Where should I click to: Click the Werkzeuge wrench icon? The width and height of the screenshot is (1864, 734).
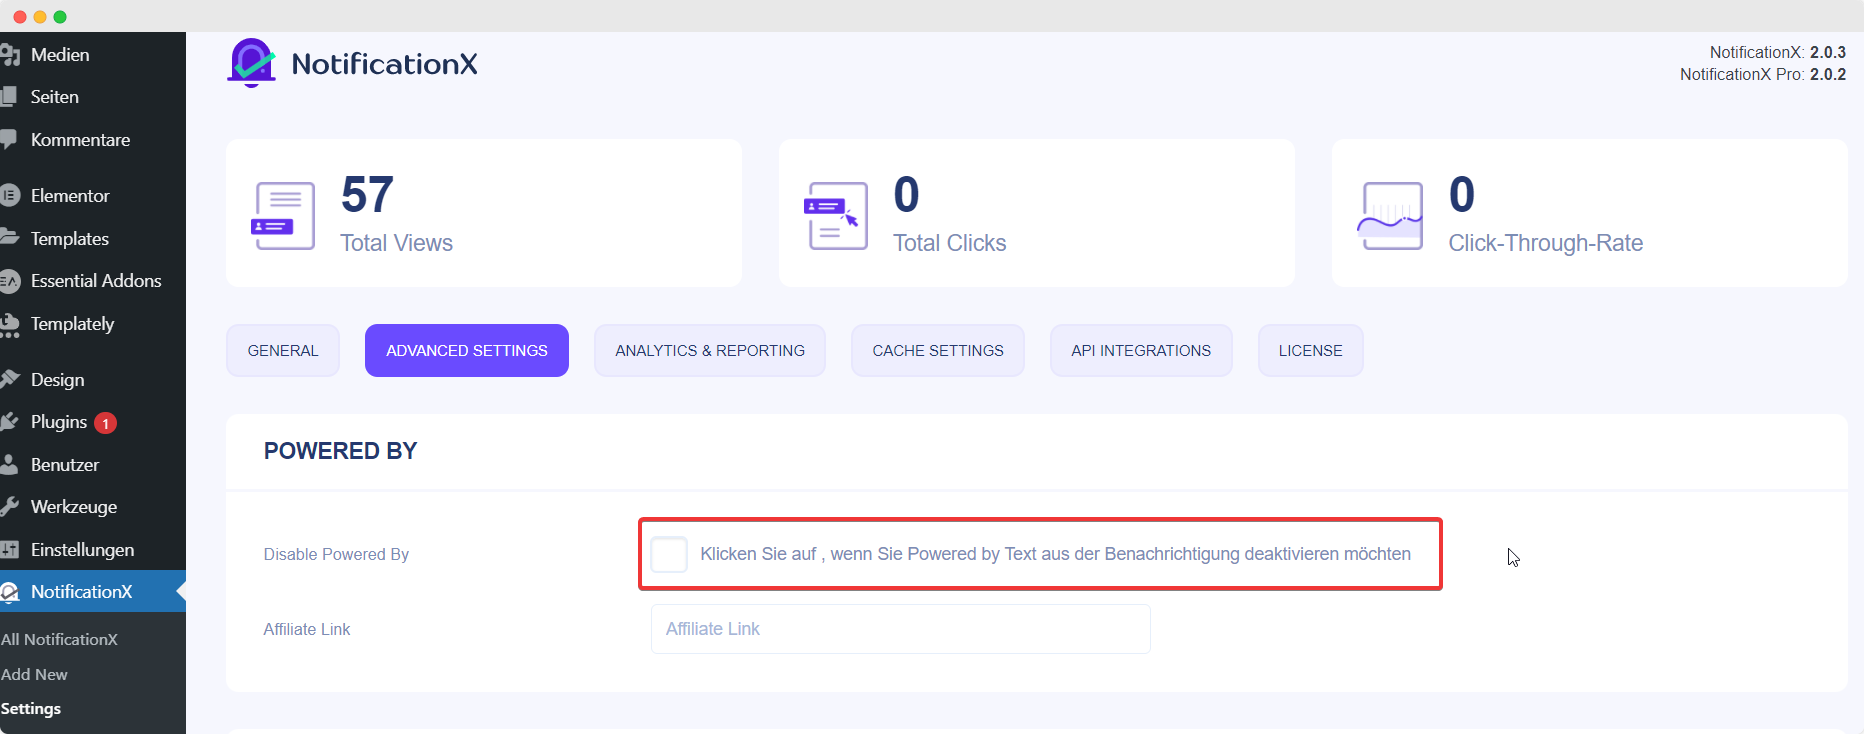click(x=10, y=507)
